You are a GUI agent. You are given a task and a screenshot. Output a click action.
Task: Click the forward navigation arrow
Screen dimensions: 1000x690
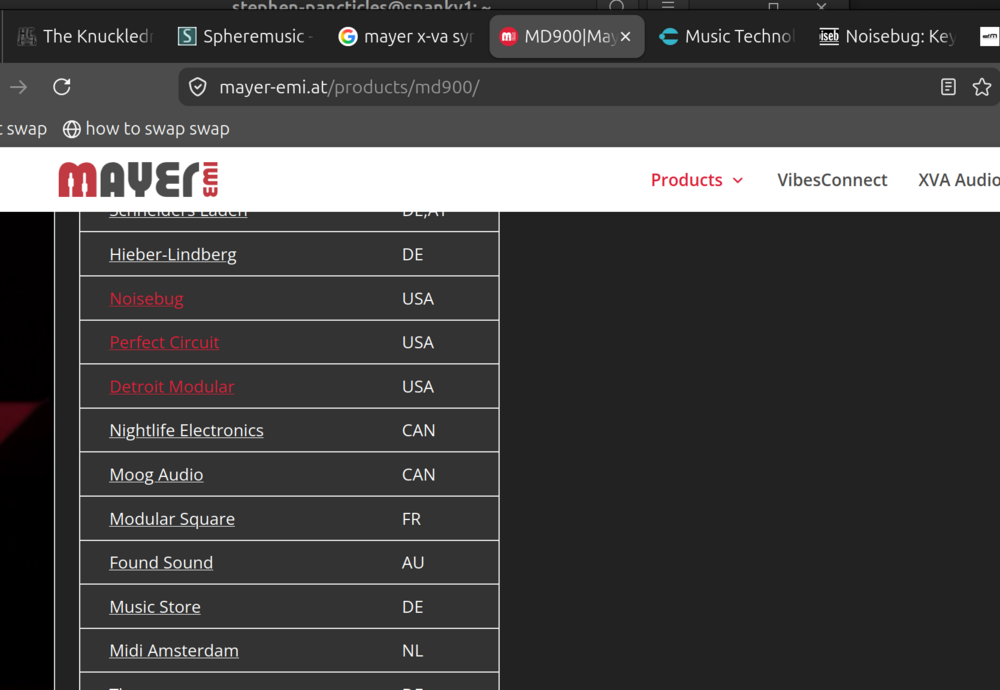coord(18,87)
